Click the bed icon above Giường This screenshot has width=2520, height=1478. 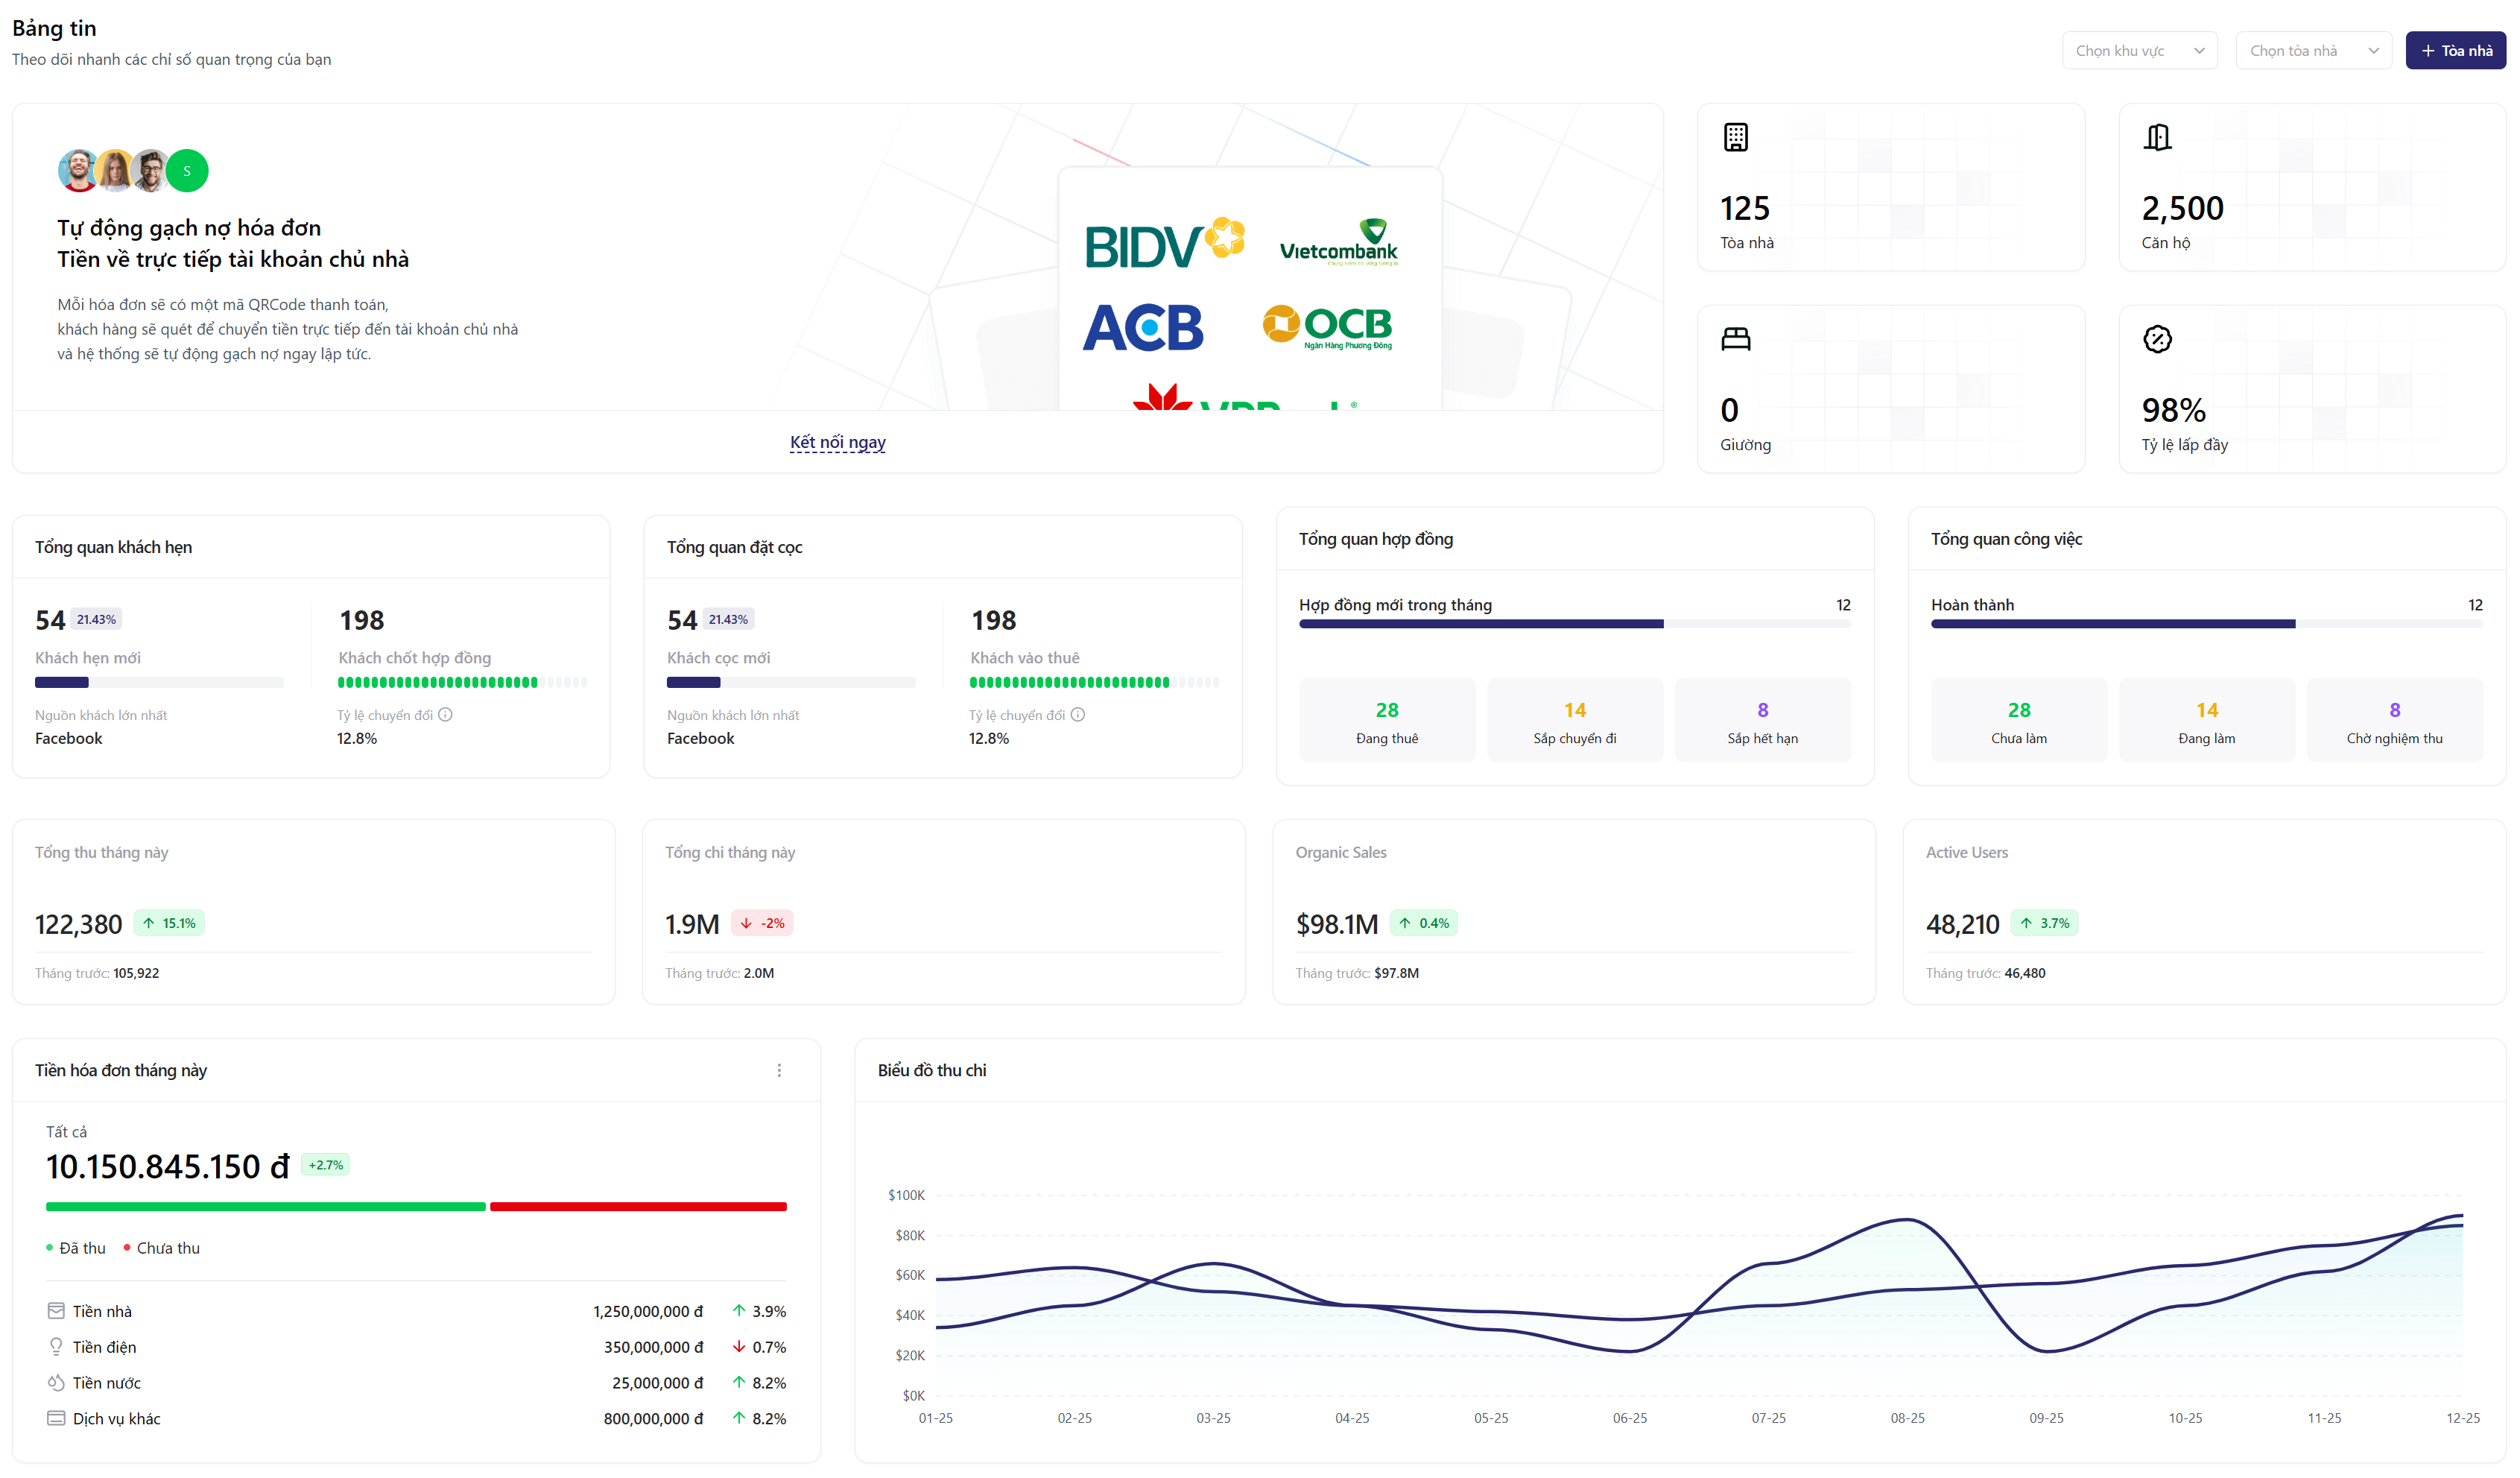coord(1735,339)
